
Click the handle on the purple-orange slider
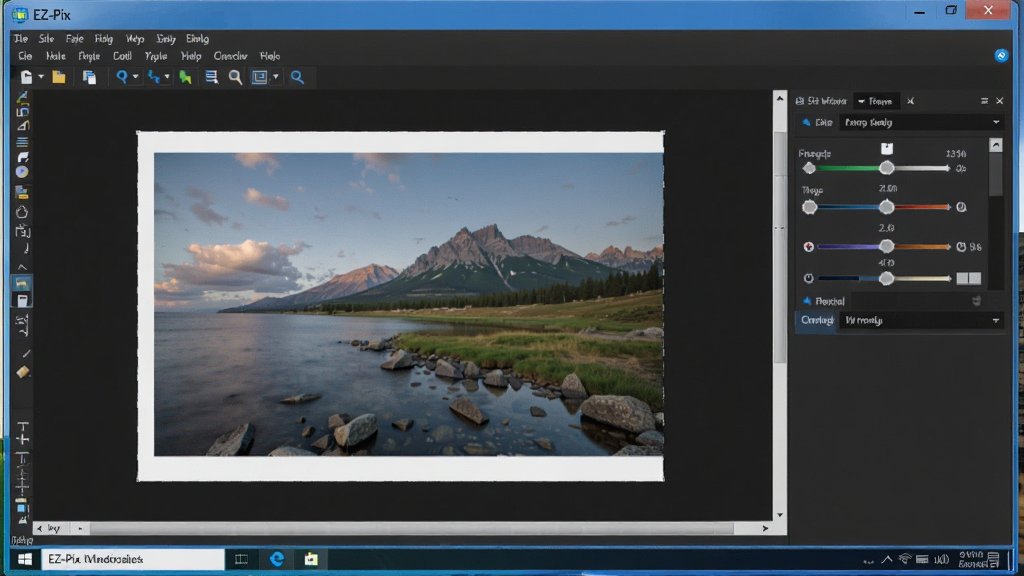coord(886,246)
